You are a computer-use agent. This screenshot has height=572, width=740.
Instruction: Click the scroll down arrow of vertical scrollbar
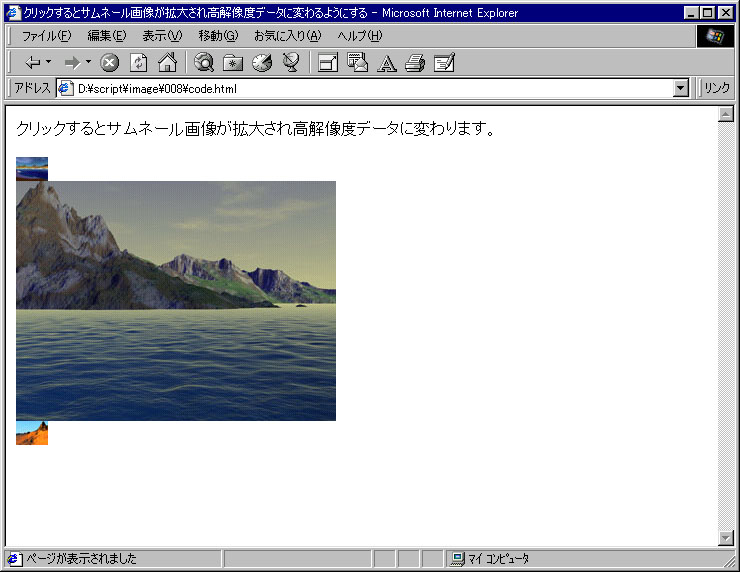coord(725,538)
